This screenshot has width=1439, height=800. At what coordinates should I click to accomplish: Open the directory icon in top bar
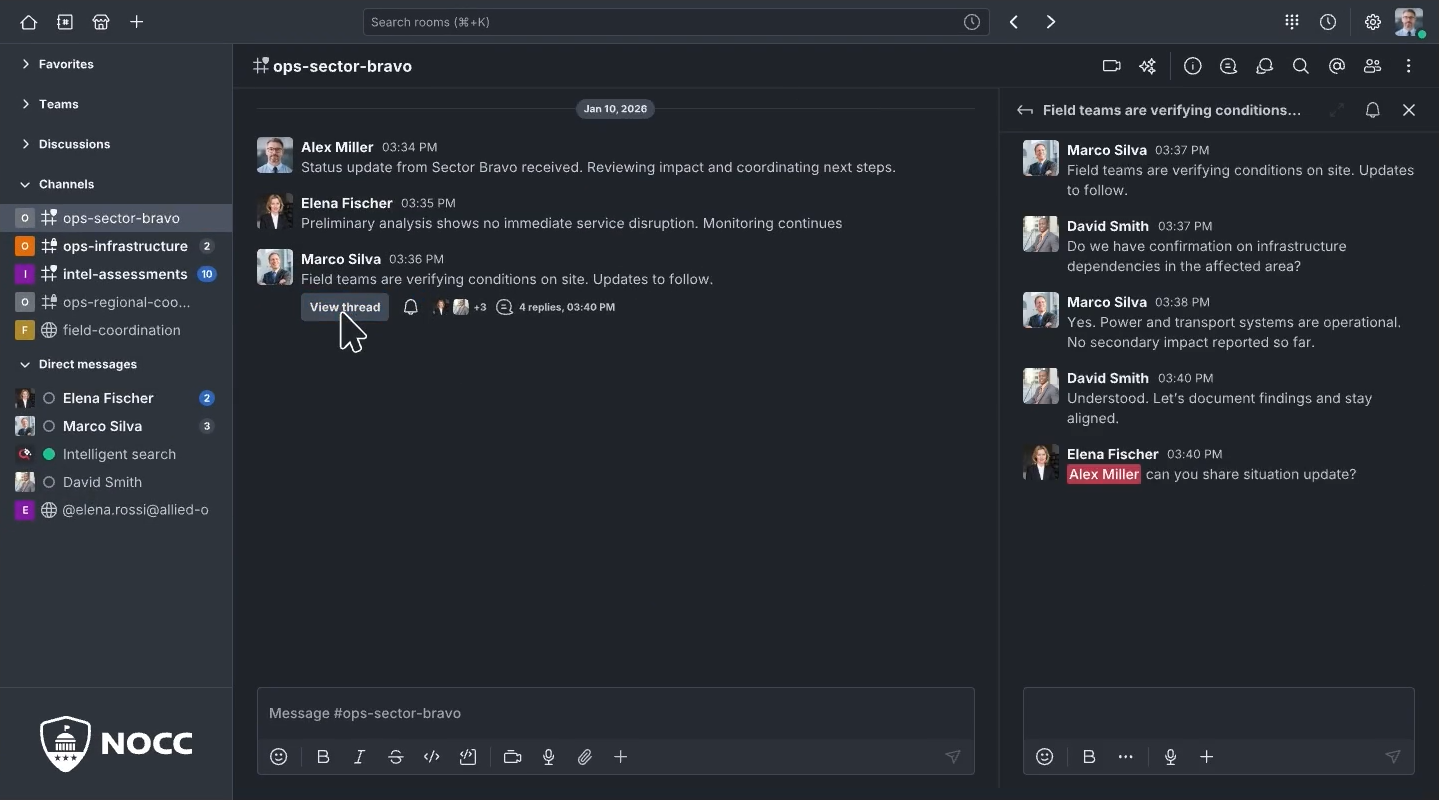coord(65,22)
